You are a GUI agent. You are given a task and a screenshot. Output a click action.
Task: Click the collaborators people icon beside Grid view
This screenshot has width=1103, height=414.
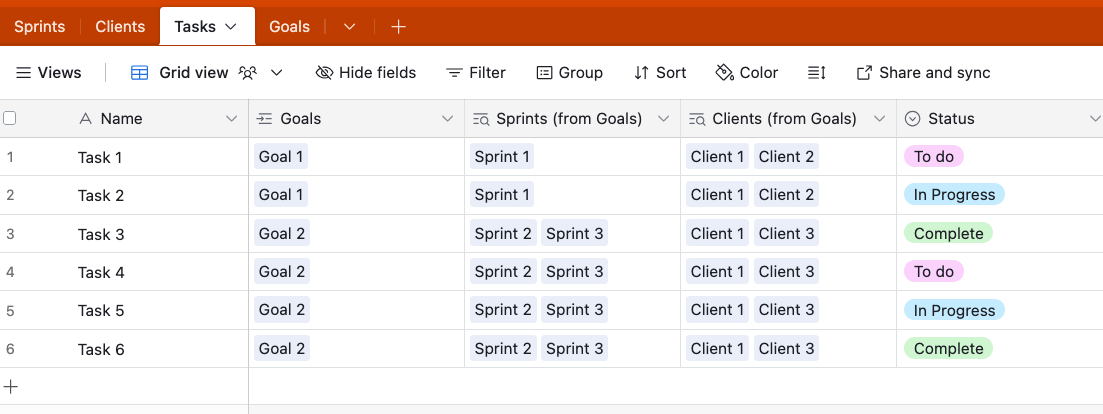coord(247,72)
